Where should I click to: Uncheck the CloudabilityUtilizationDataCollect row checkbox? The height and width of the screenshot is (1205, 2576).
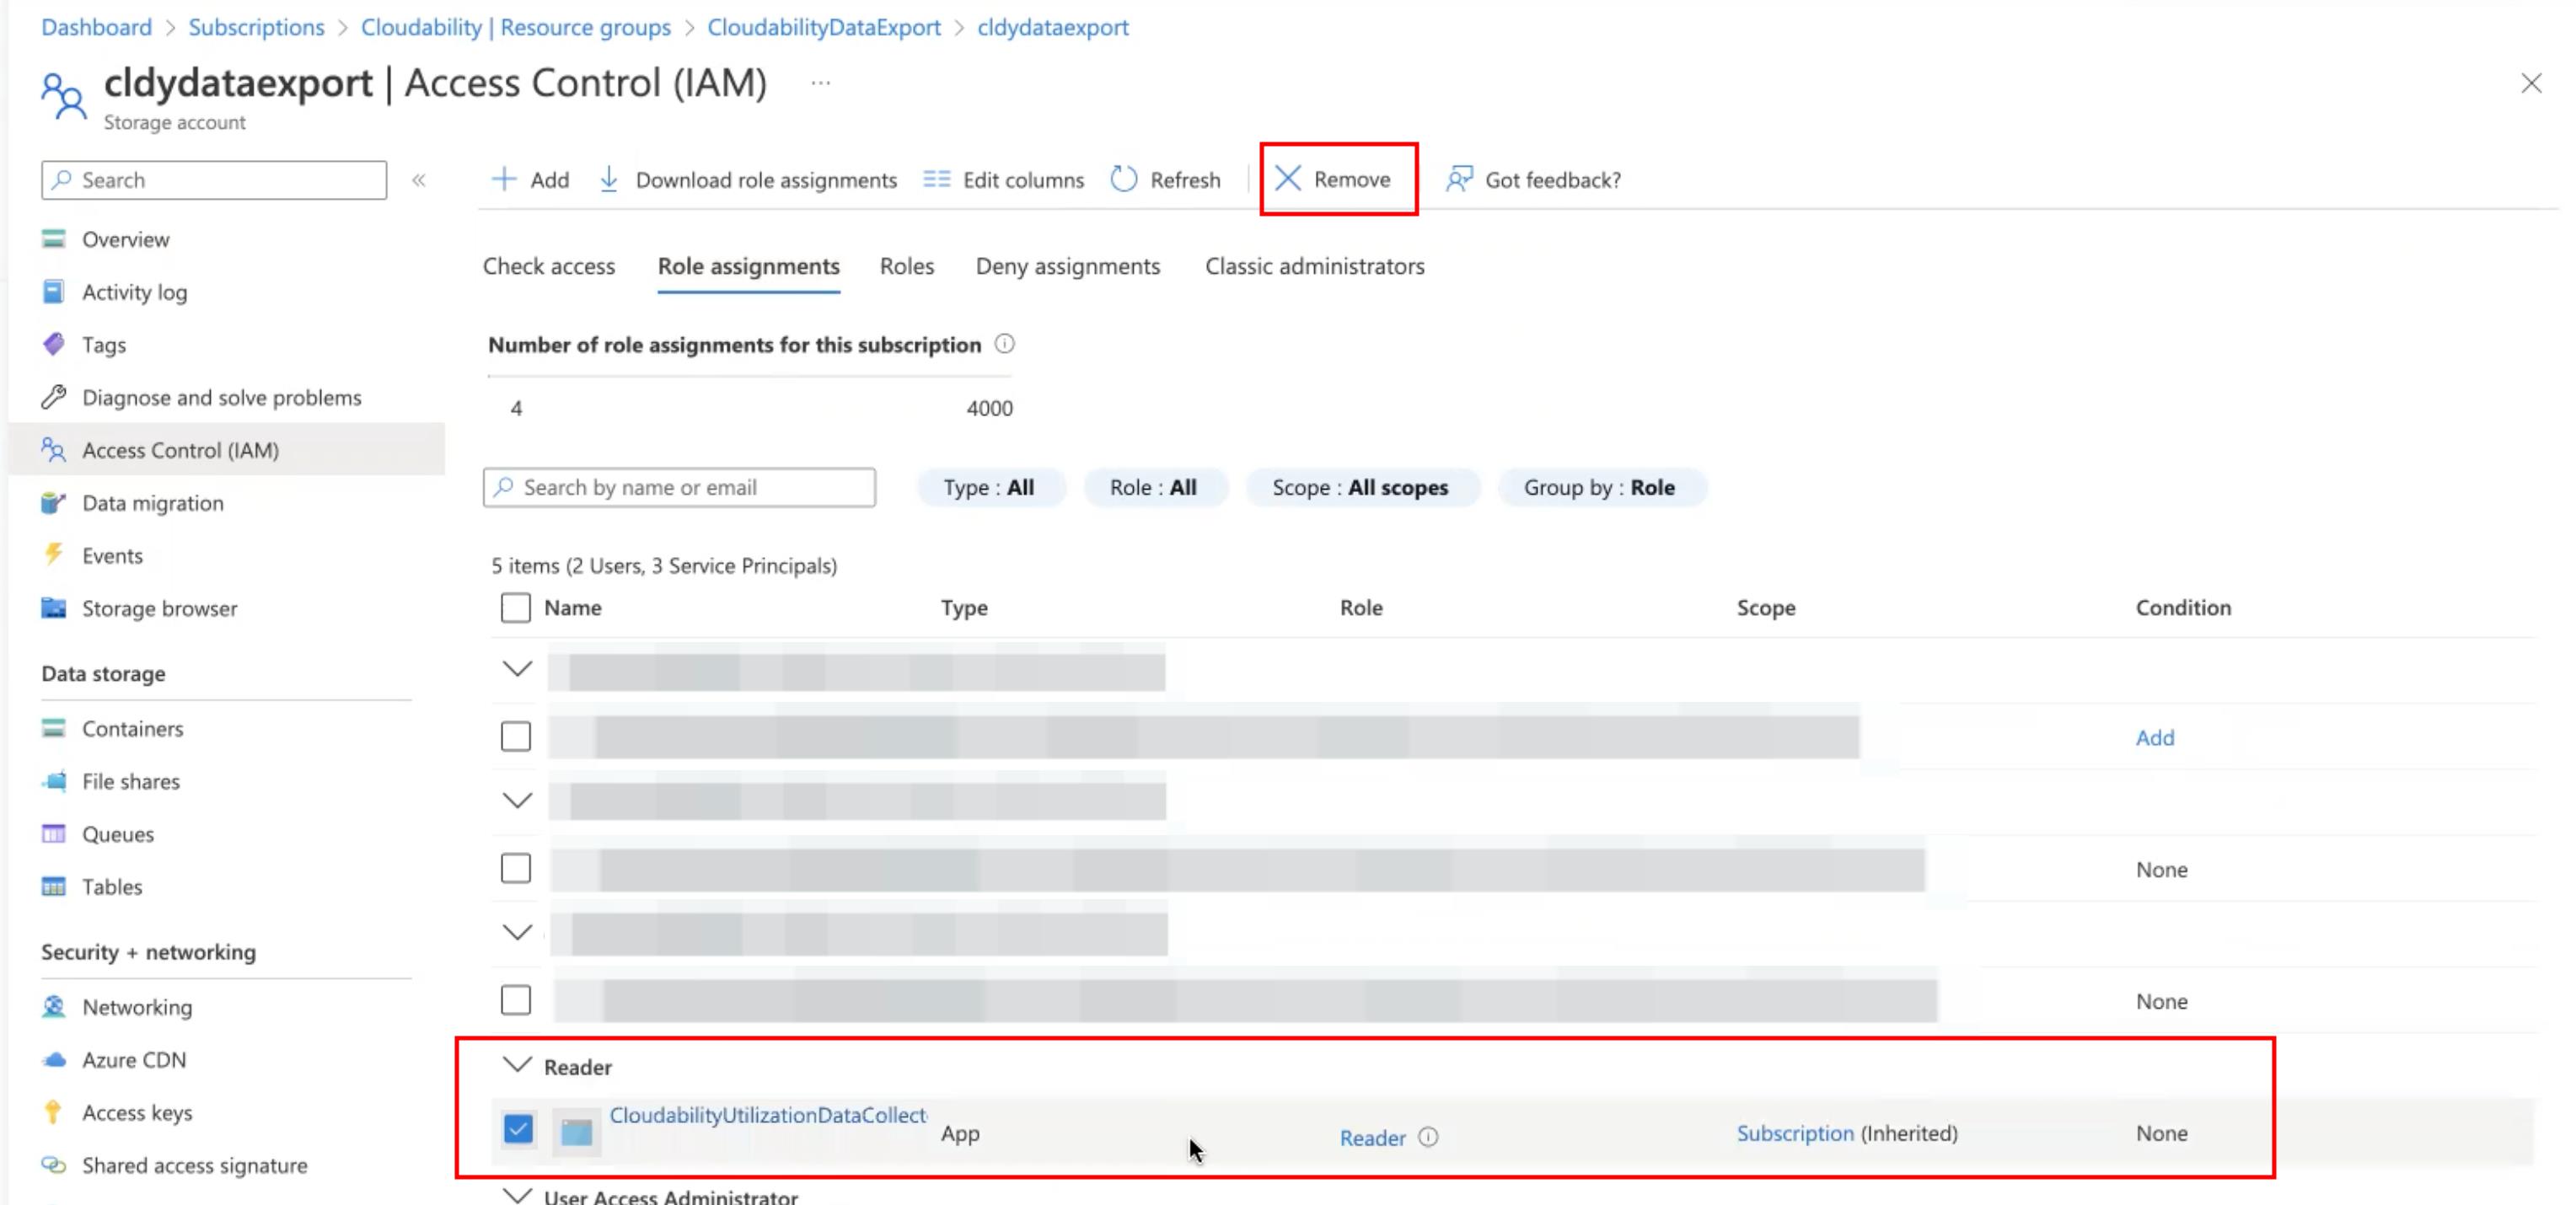[518, 1129]
